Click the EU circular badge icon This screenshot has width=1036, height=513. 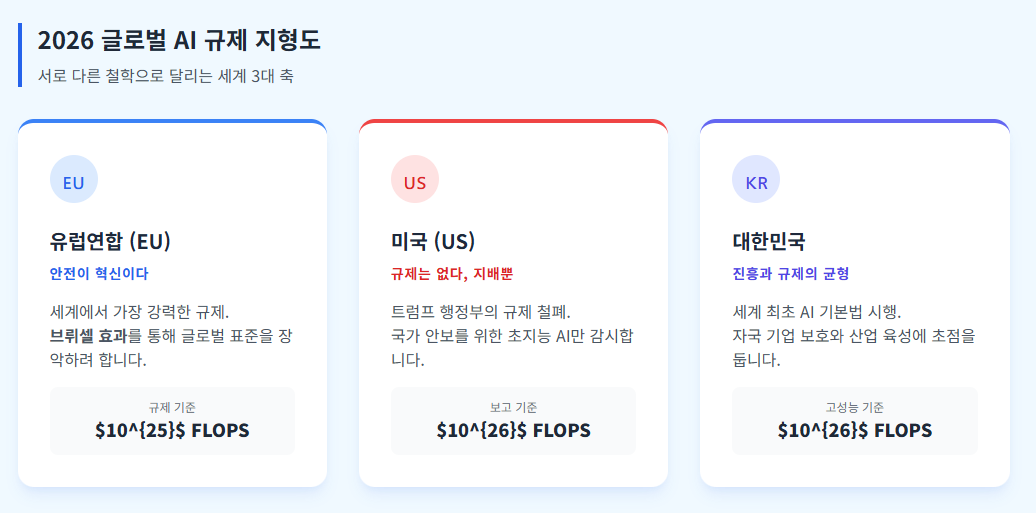(x=74, y=179)
